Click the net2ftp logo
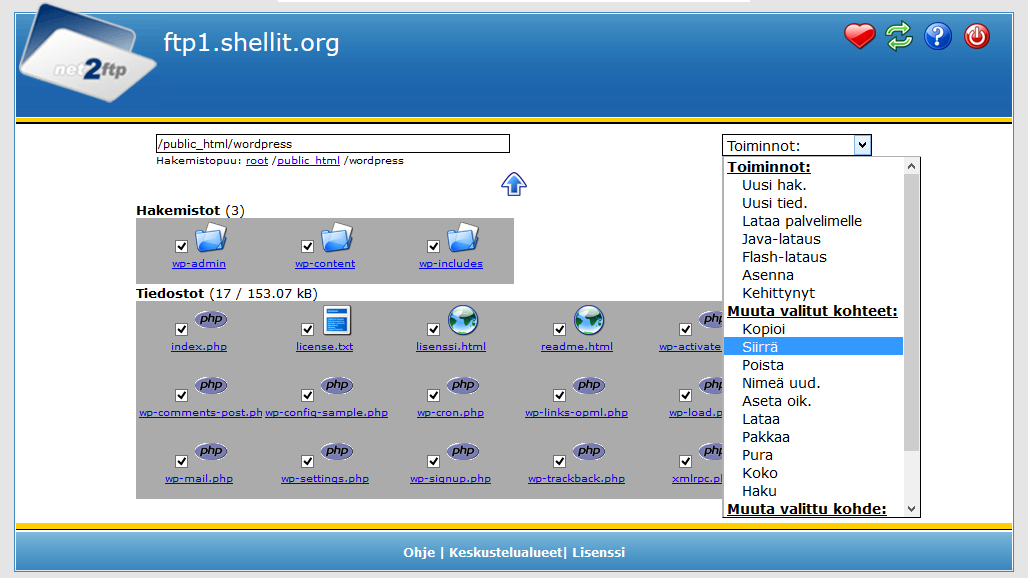 pyautogui.click(x=88, y=54)
